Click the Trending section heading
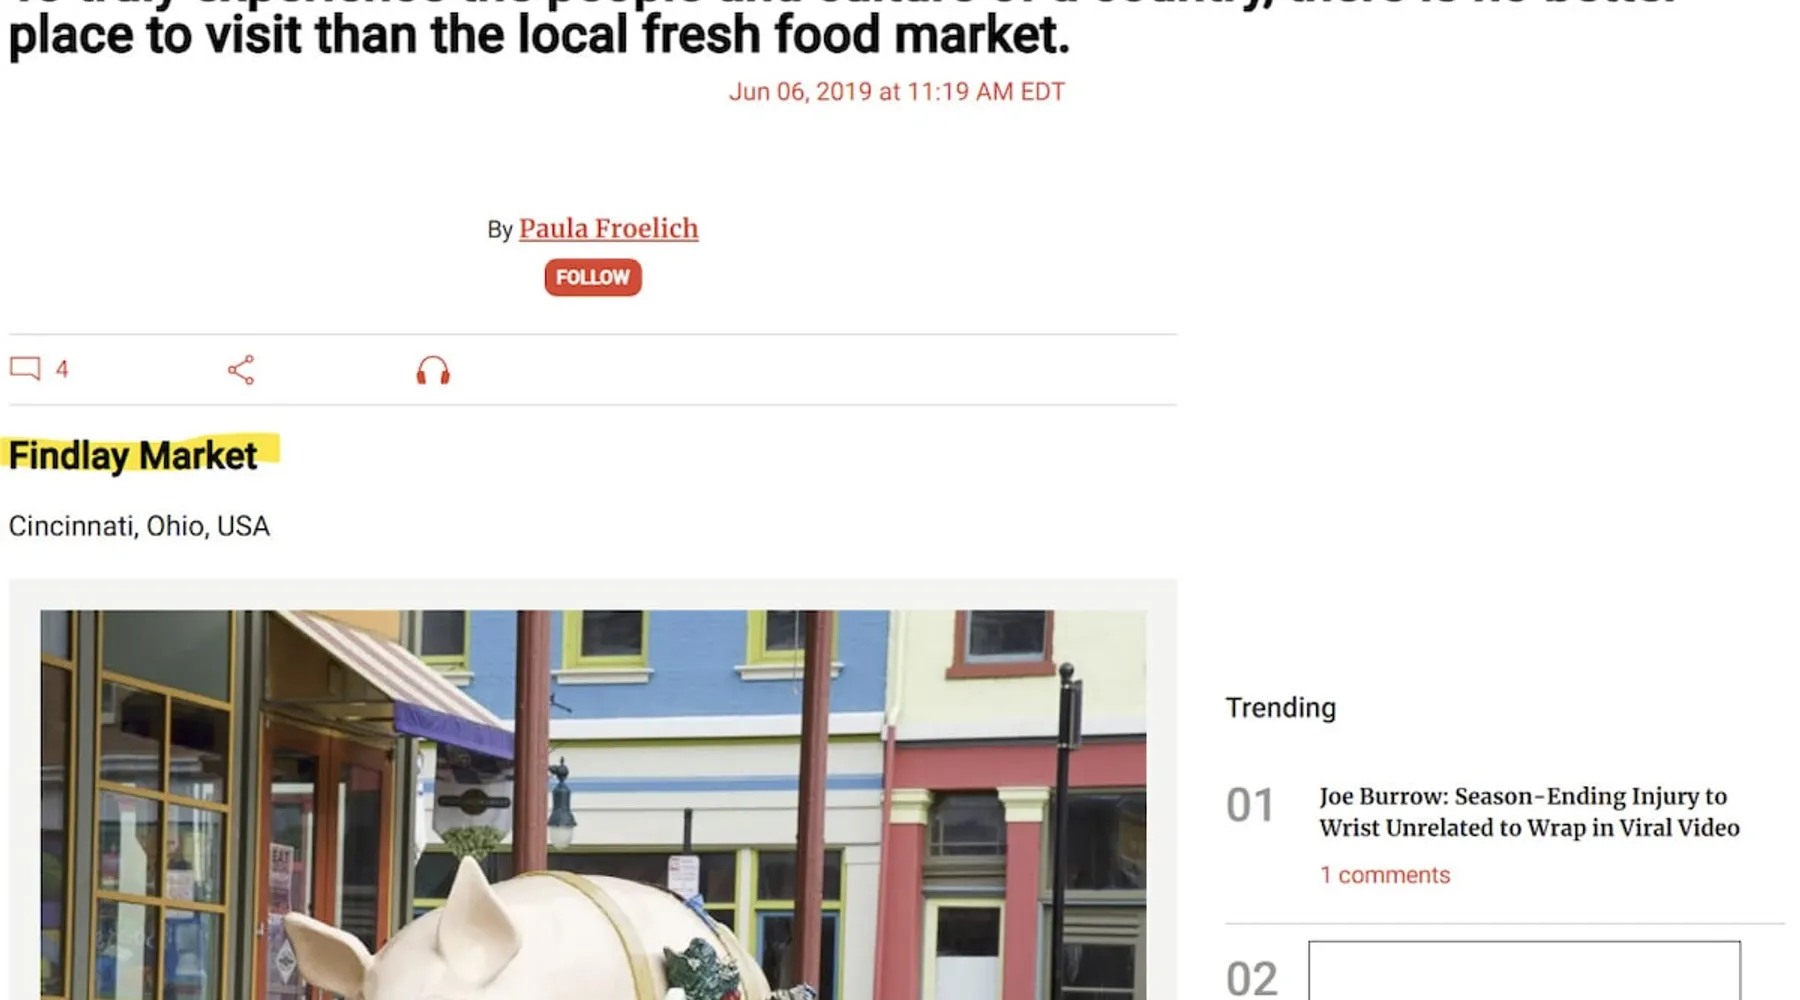Viewport: 1800px width, 1000px height. 1280,708
